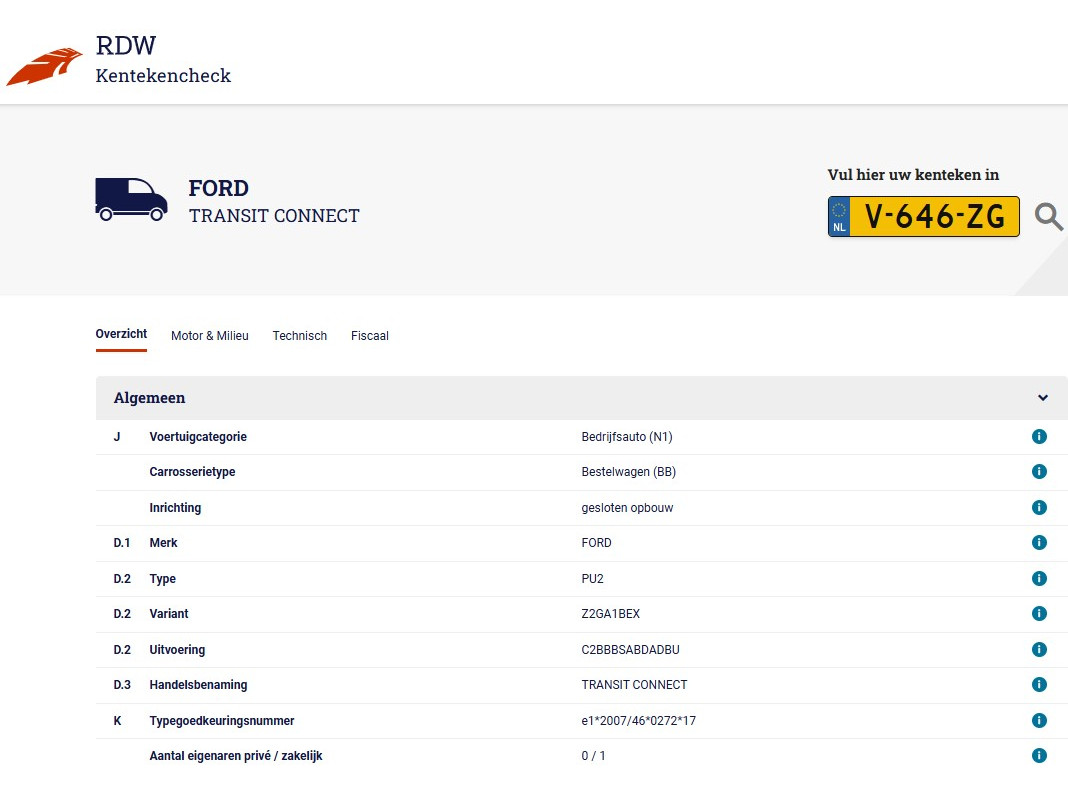
Task: Click the value 'gesloten opbouw'
Action: (627, 507)
